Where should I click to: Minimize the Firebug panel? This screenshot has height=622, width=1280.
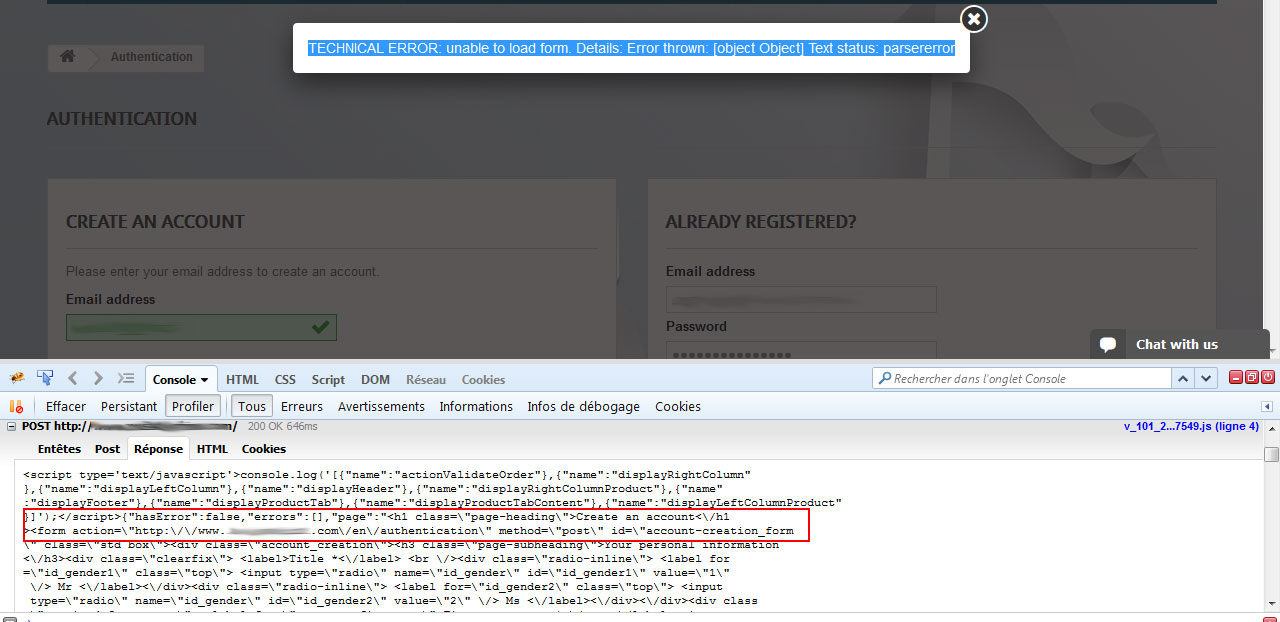point(1236,377)
